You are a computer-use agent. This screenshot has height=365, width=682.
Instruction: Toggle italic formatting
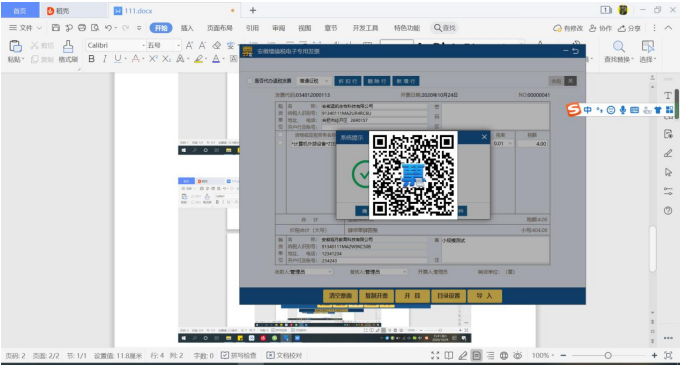pos(104,59)
